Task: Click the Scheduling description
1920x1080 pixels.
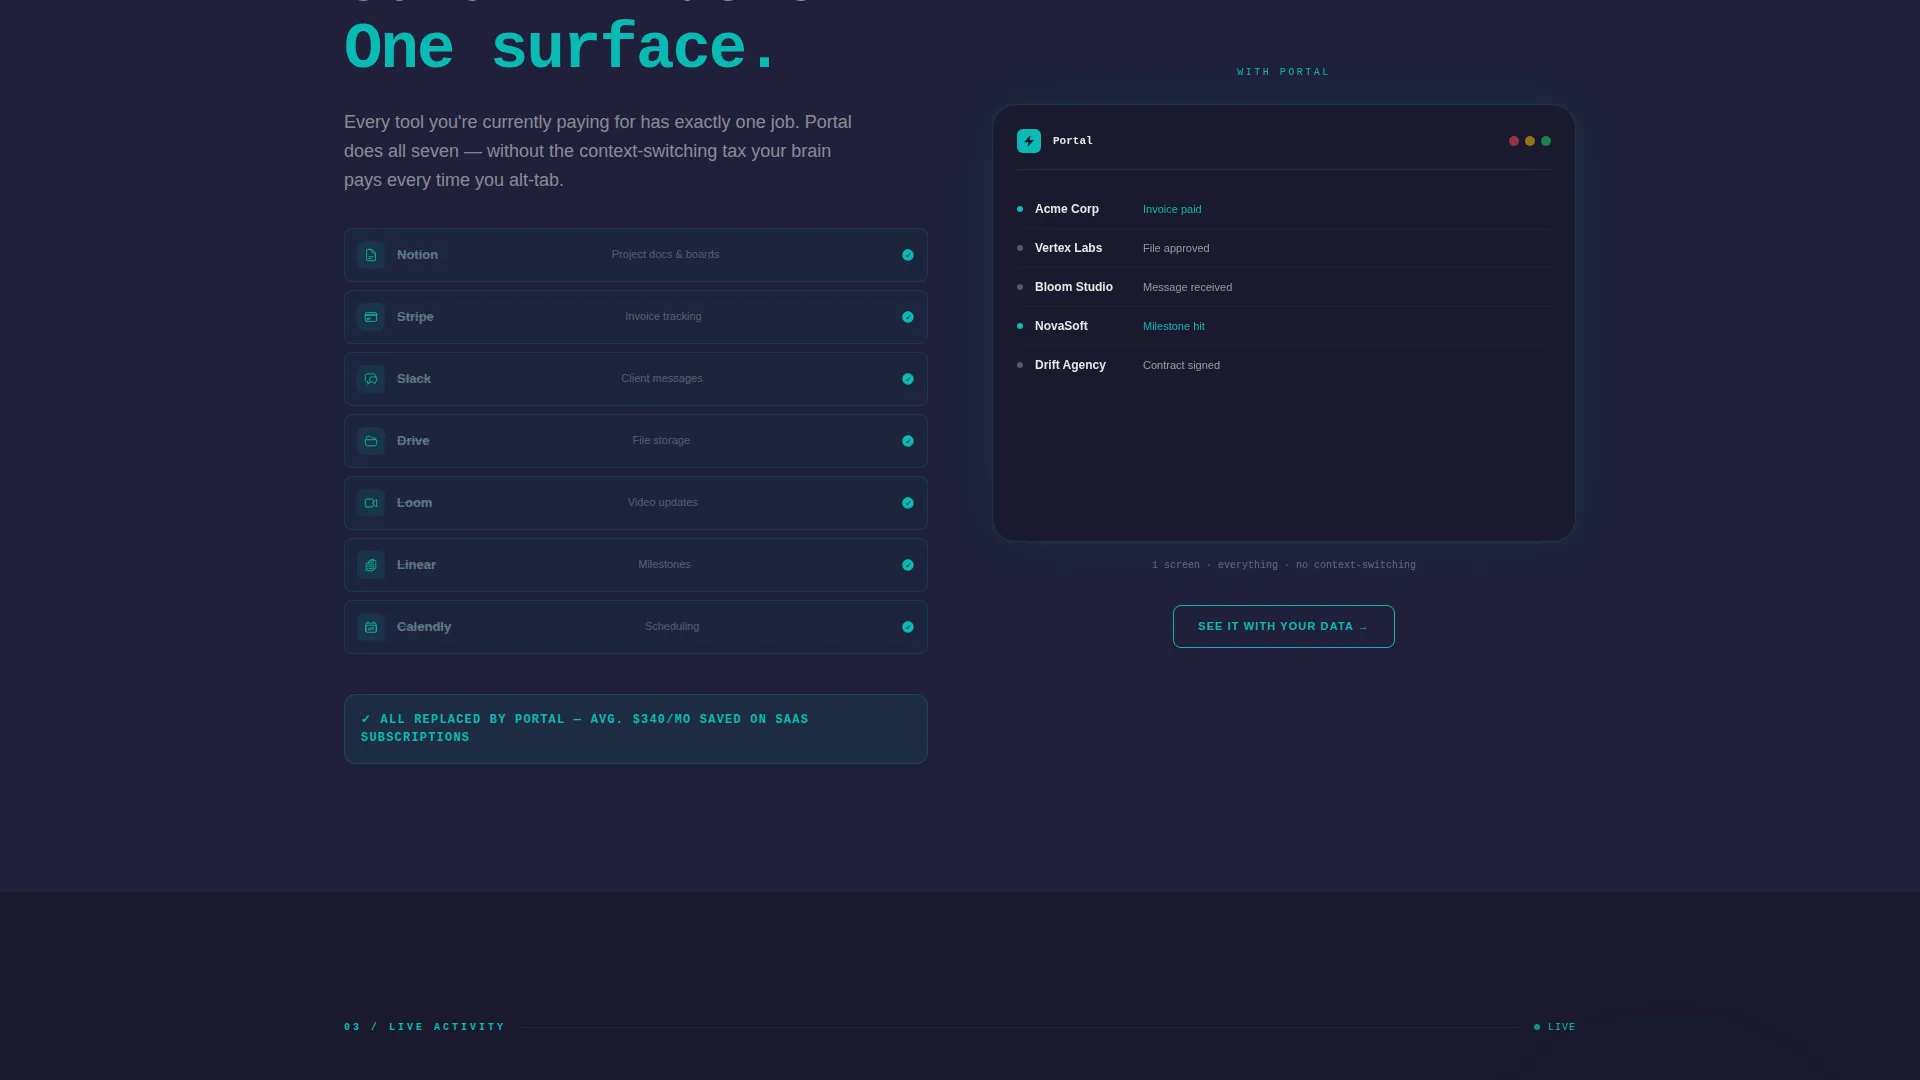Action: [672, 626]
